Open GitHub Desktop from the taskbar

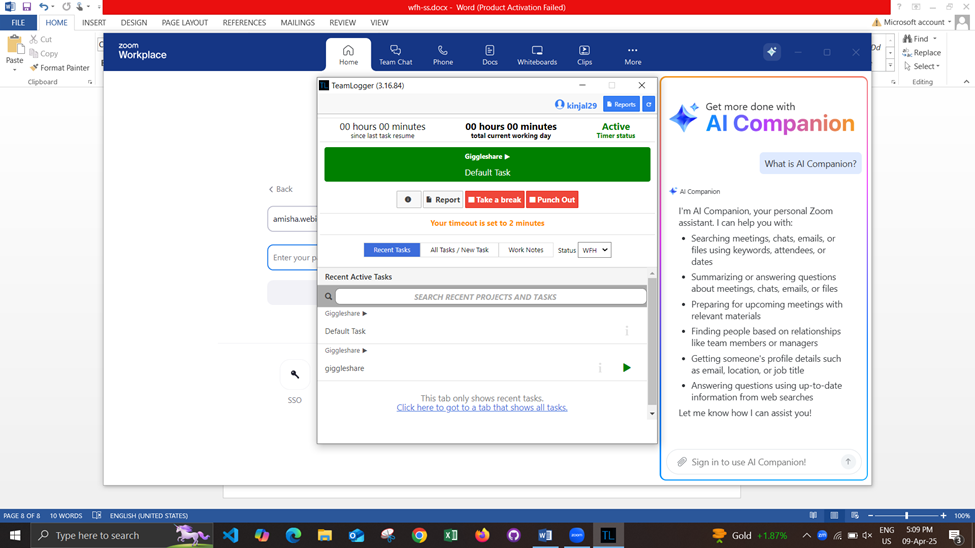[514, 535]
